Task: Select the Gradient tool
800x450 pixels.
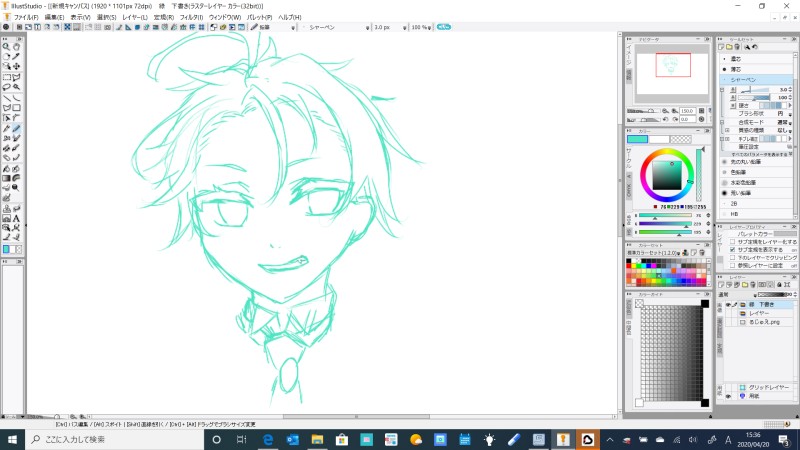Action: (6, 178)
